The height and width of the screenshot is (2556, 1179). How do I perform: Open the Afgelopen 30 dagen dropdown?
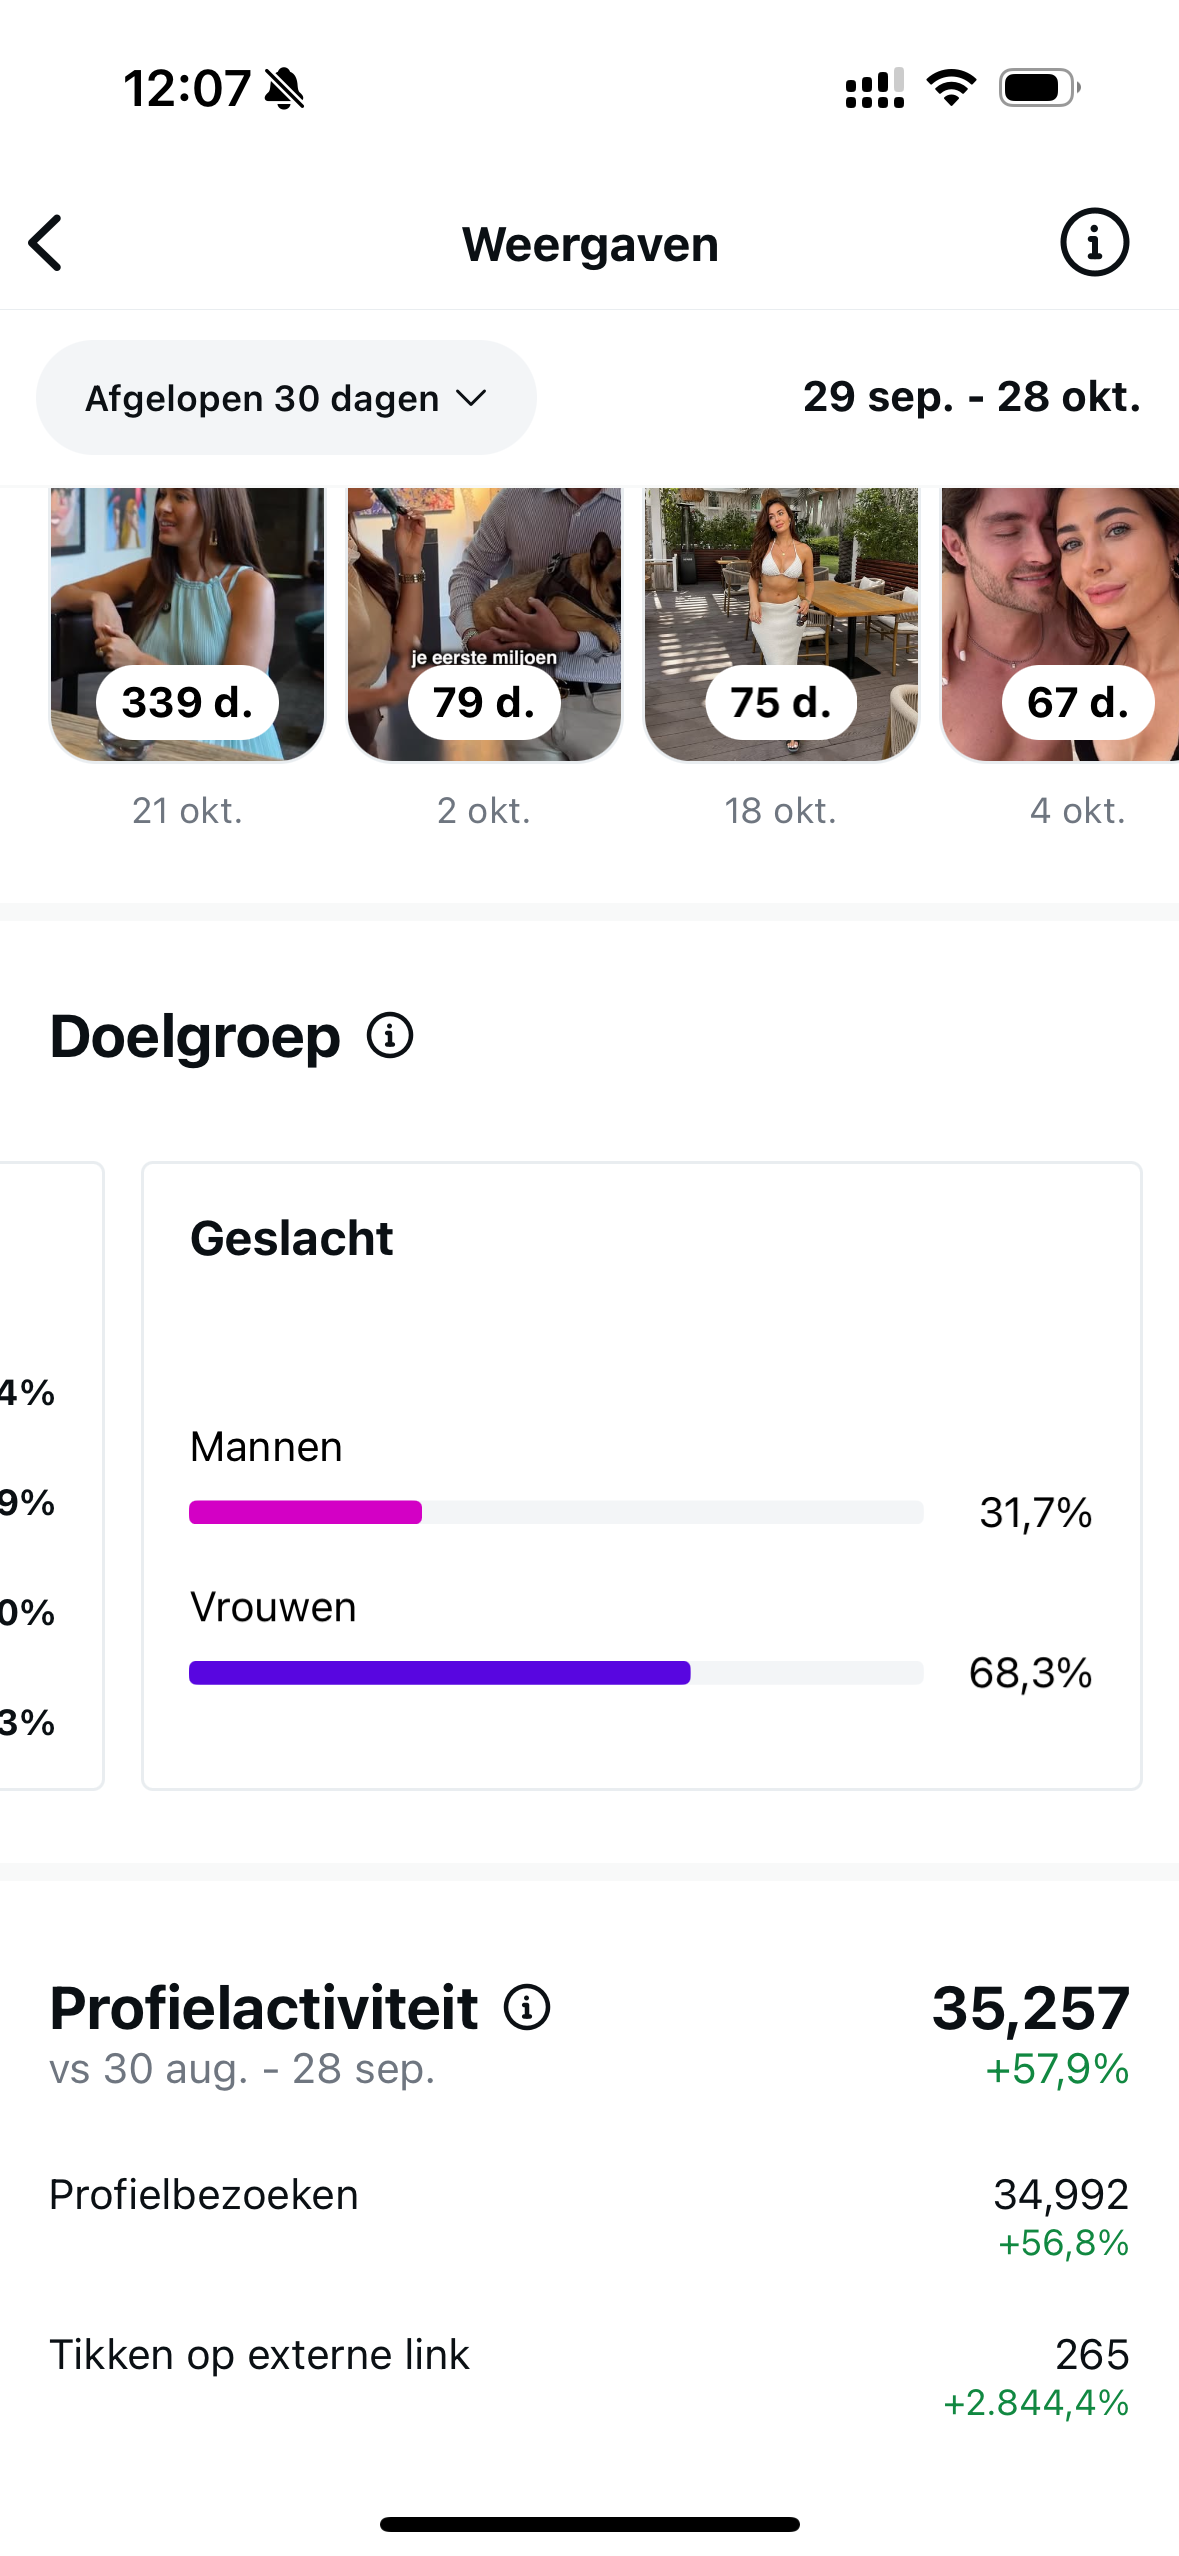tap(286, 398)
